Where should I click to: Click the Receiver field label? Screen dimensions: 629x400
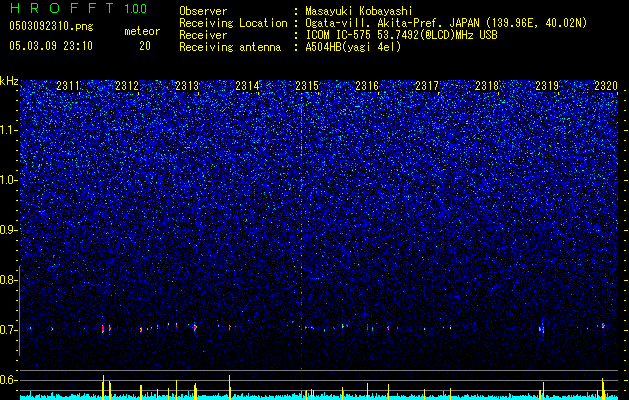(203, 35)
